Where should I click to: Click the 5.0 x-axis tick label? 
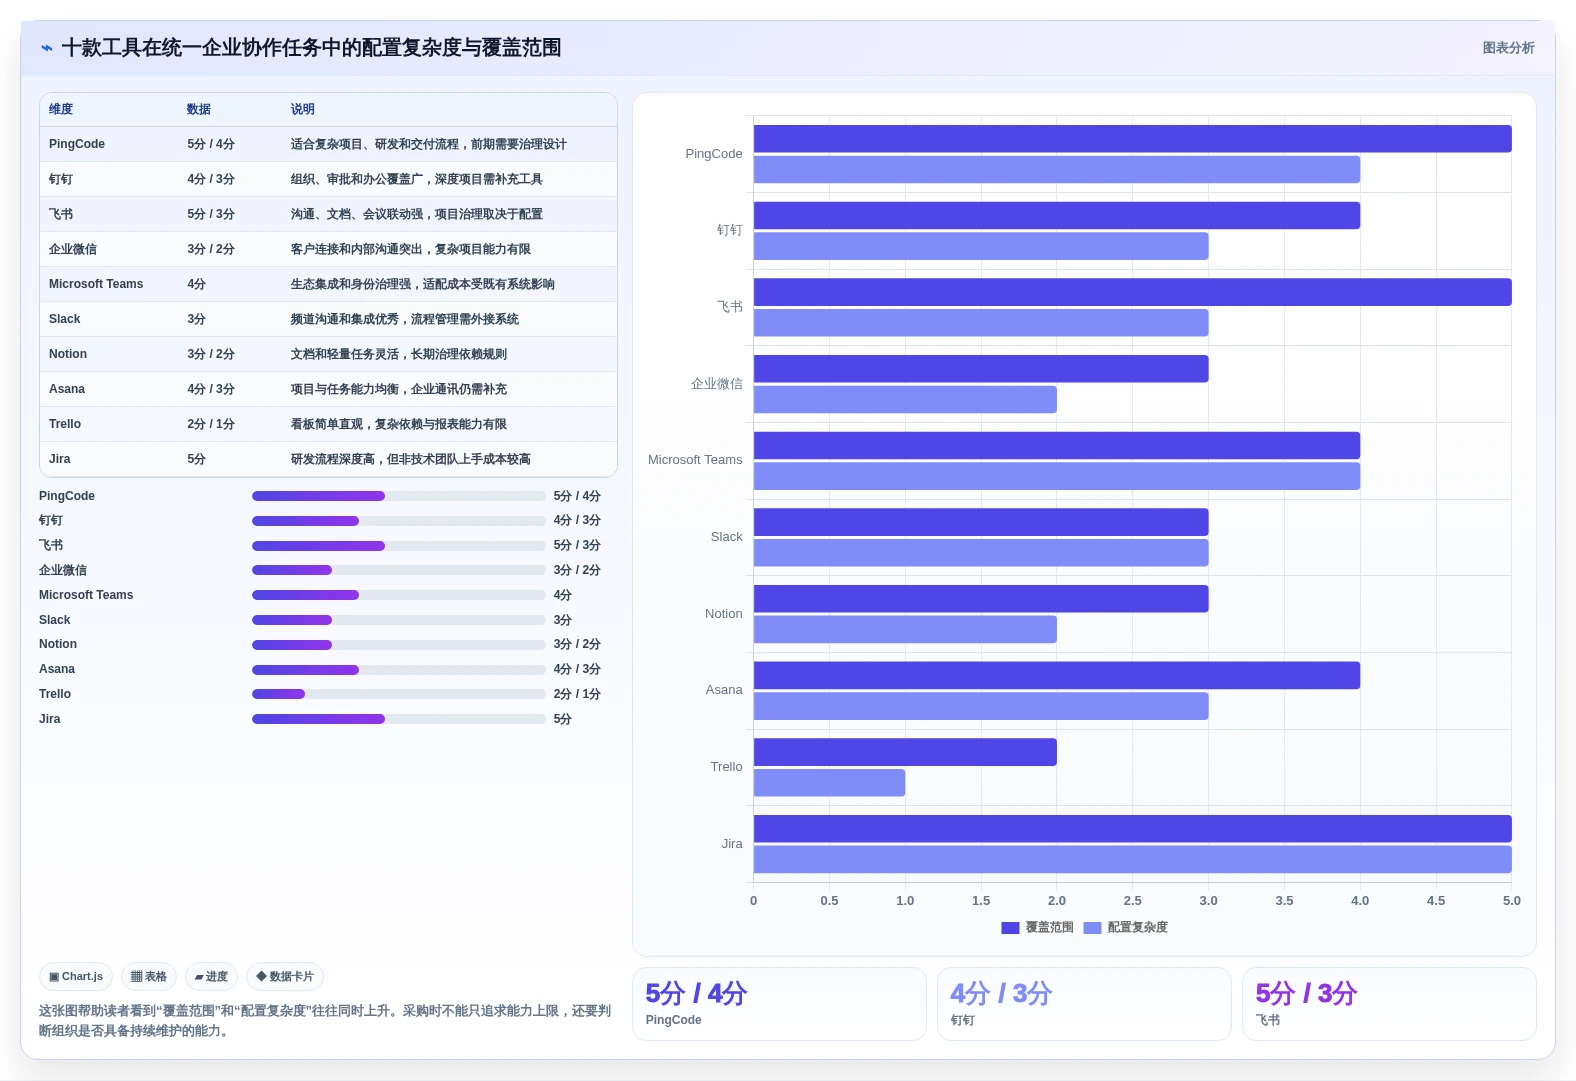1511,901
